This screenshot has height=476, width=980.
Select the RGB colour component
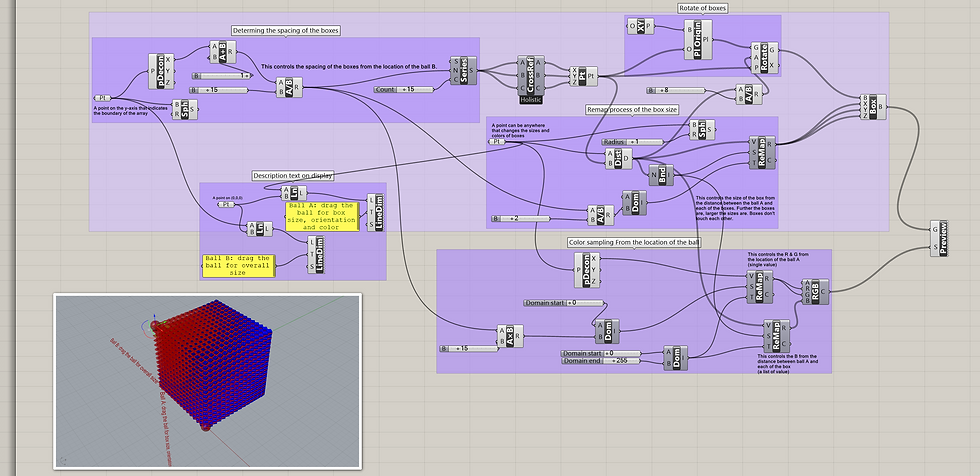click(x=815, y=292)
